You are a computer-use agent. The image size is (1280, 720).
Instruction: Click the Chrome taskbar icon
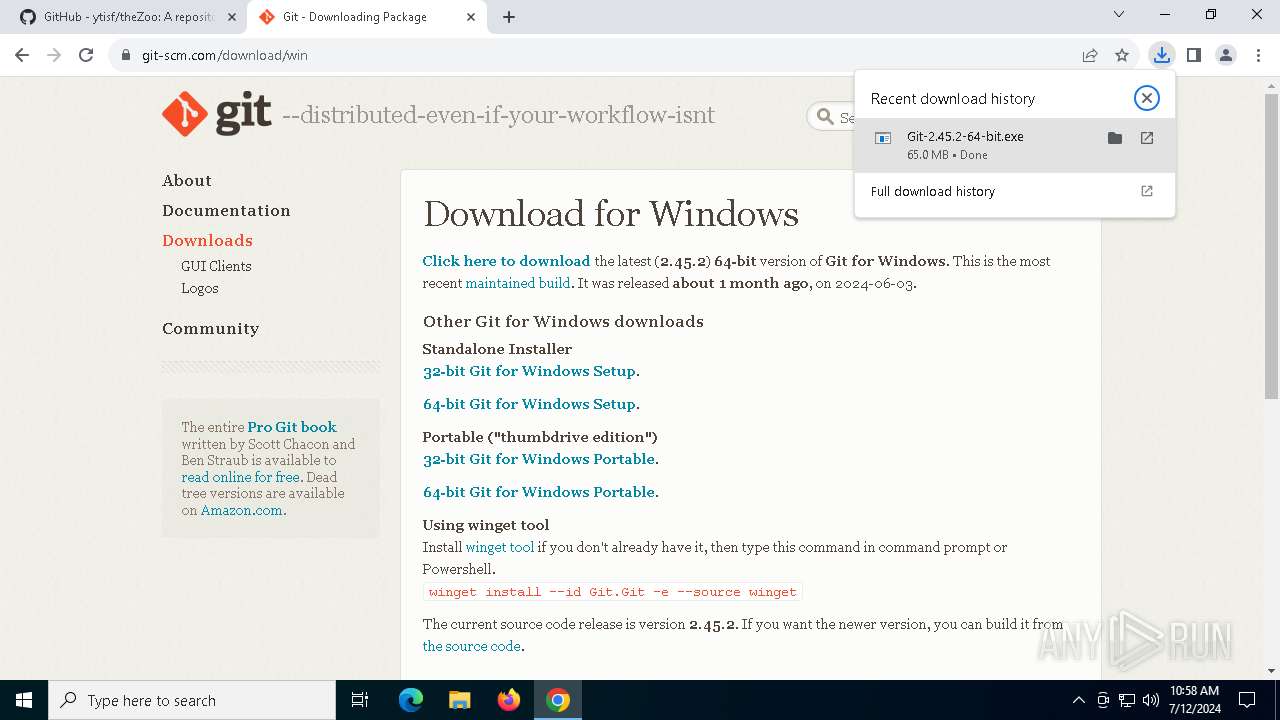[558, 700]
